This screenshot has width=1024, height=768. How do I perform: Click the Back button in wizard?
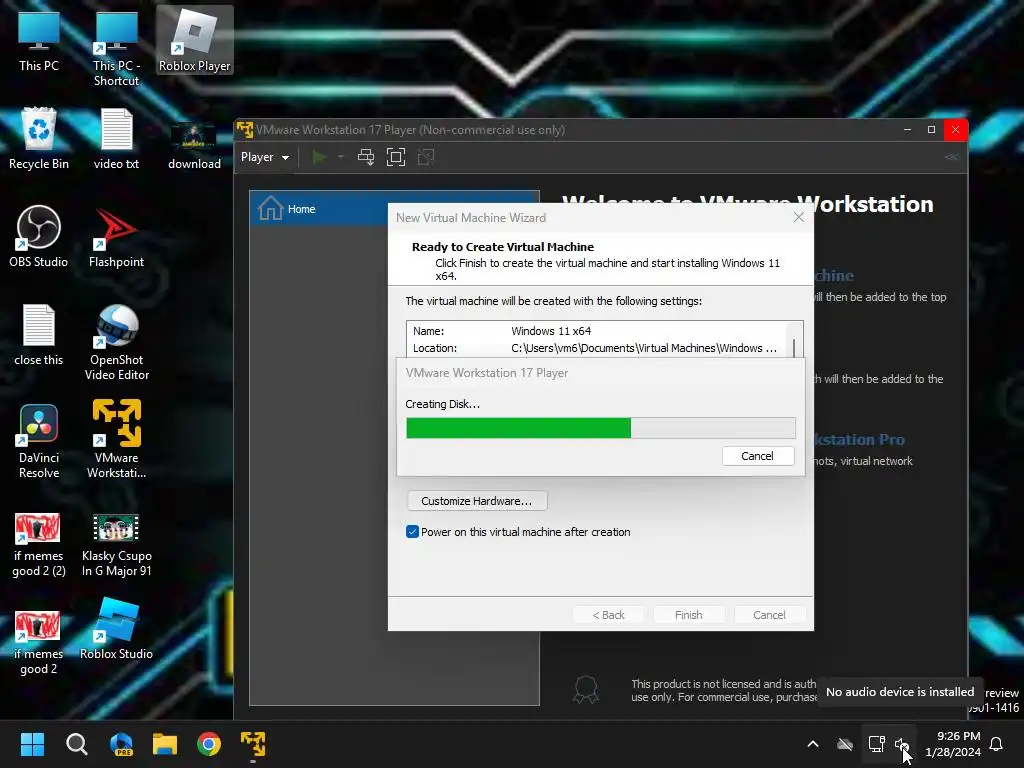(x=608, y=615)
